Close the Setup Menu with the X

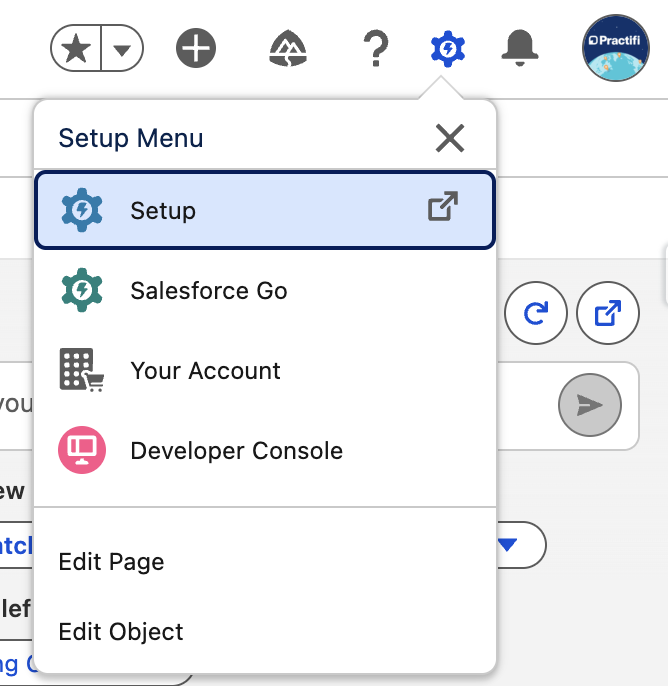point(450,138)
